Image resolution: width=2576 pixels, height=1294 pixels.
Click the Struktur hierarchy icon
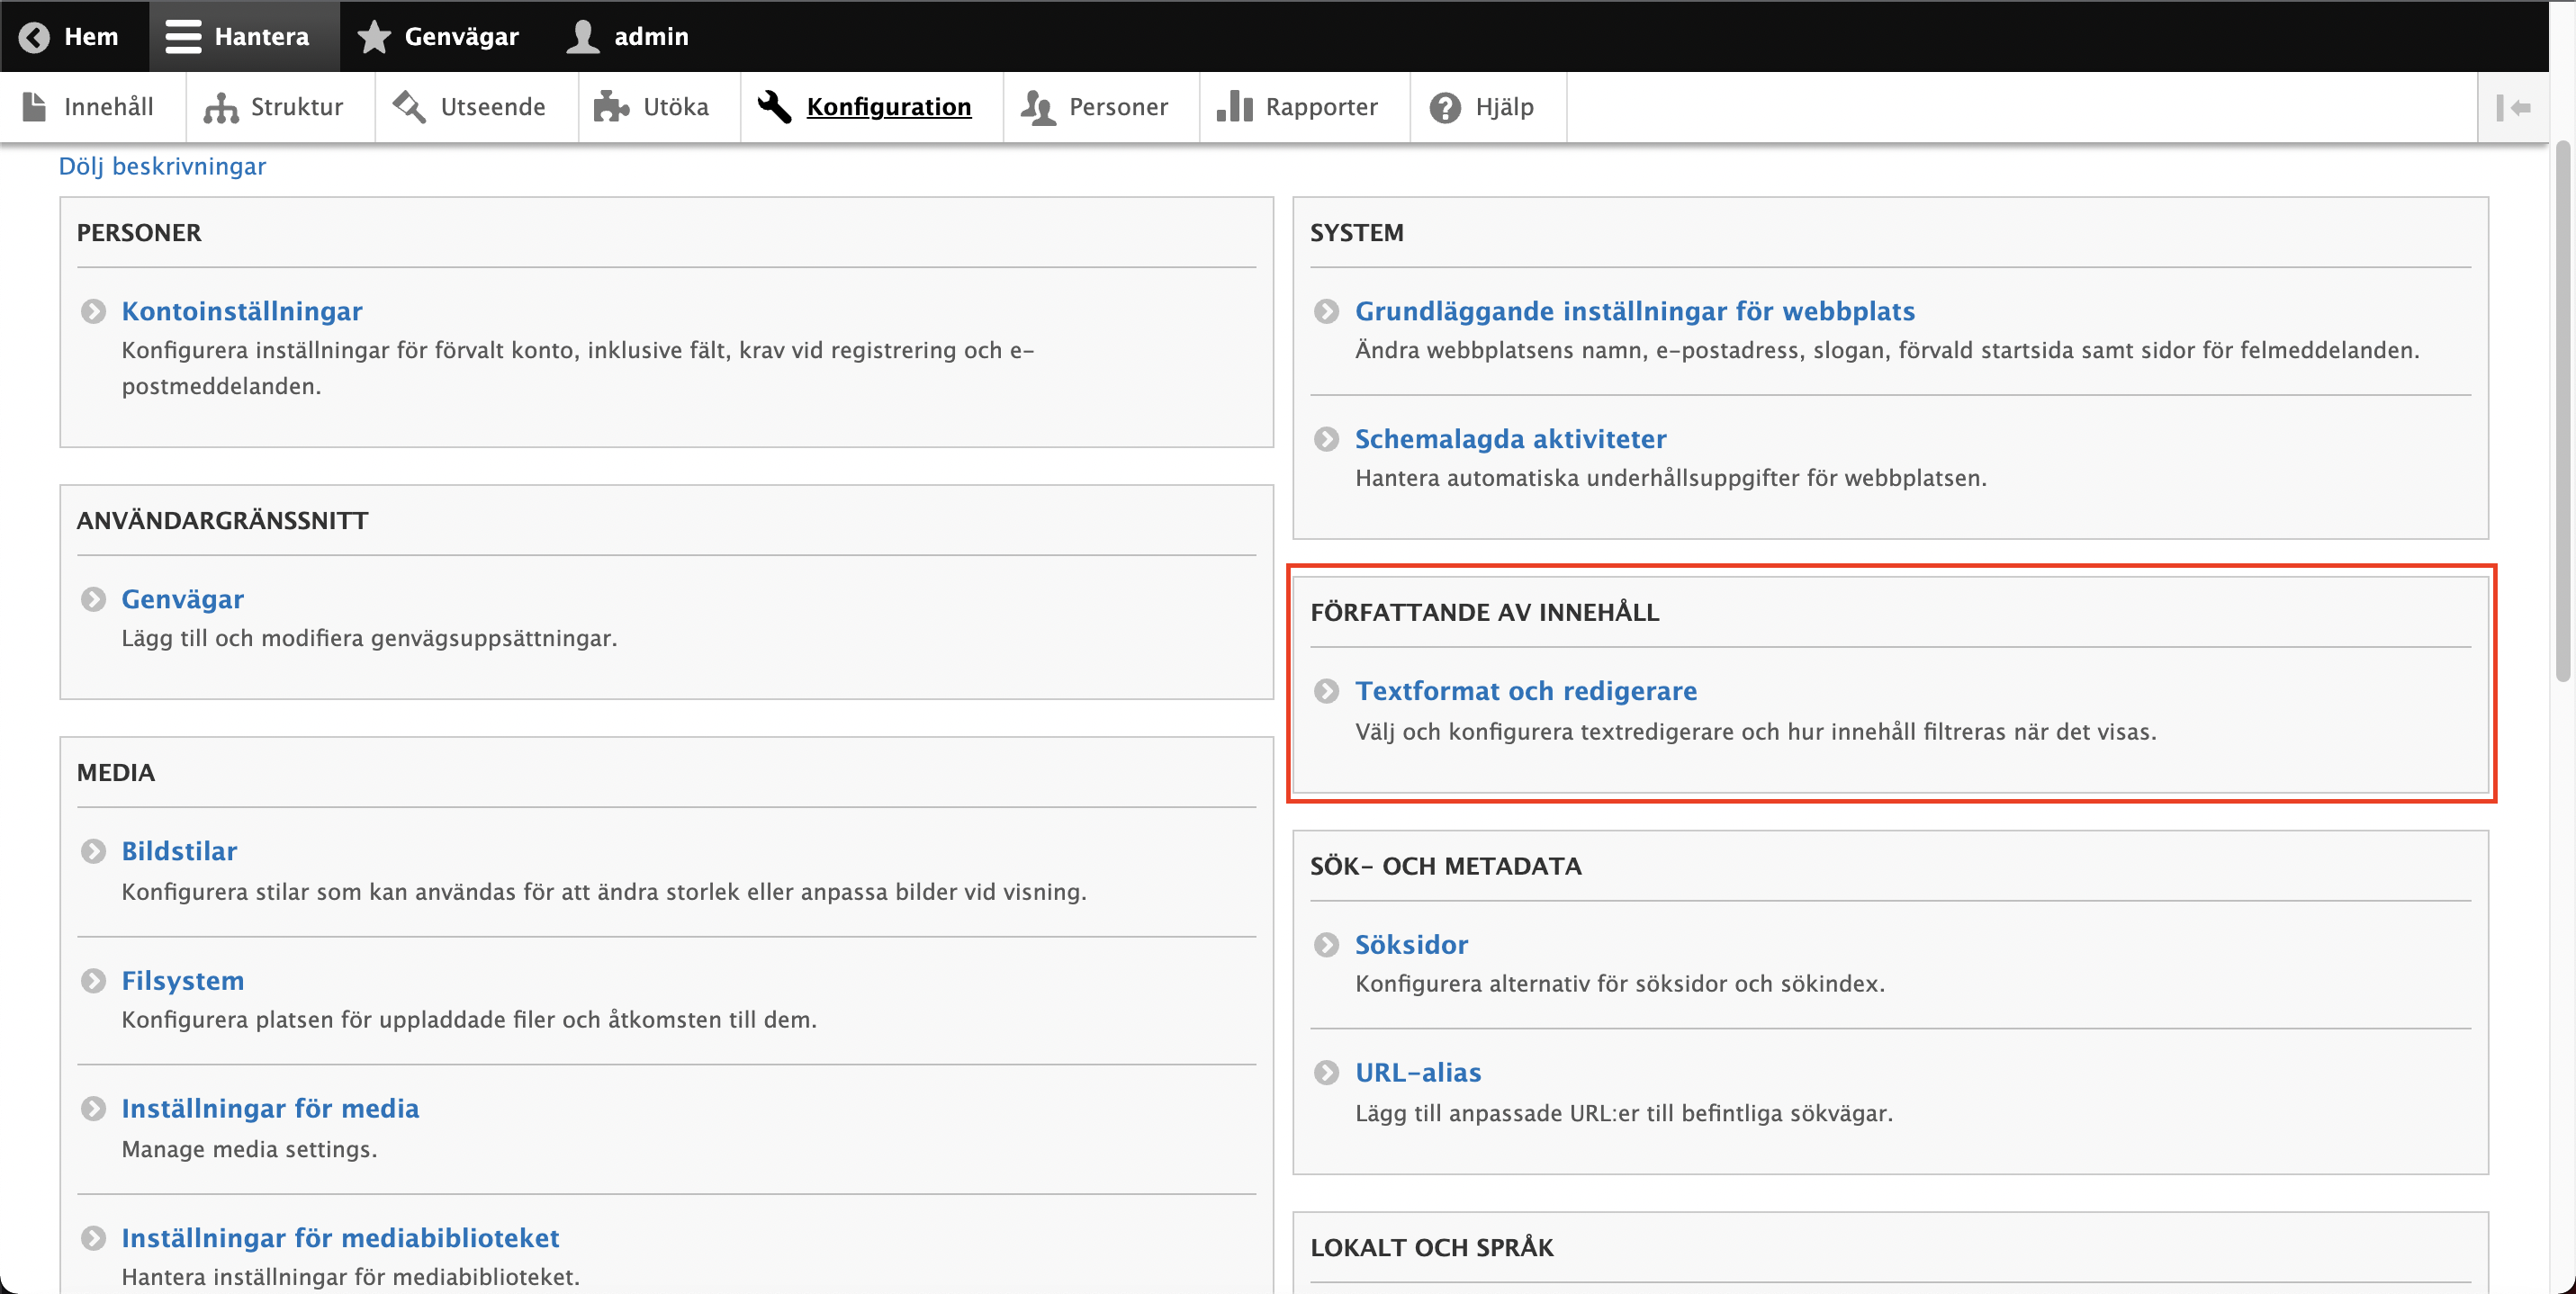click(221, 107)
